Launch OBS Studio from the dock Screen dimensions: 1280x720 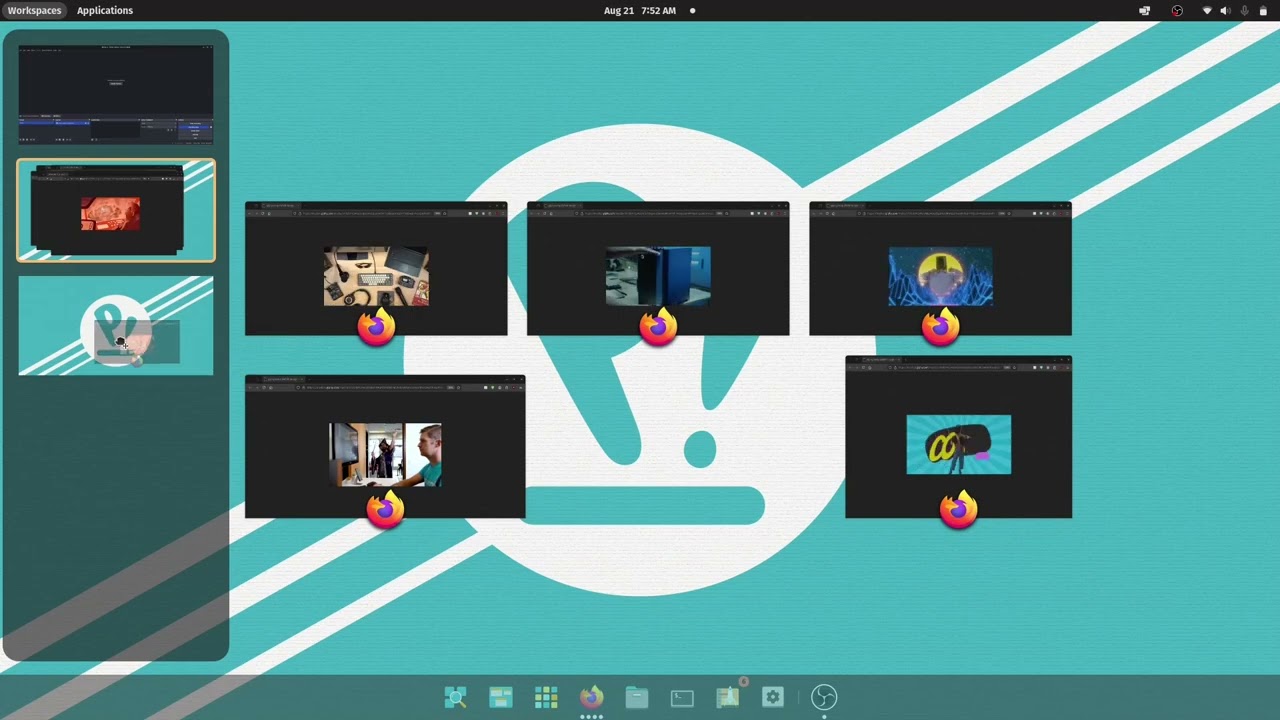click(825, 697)
